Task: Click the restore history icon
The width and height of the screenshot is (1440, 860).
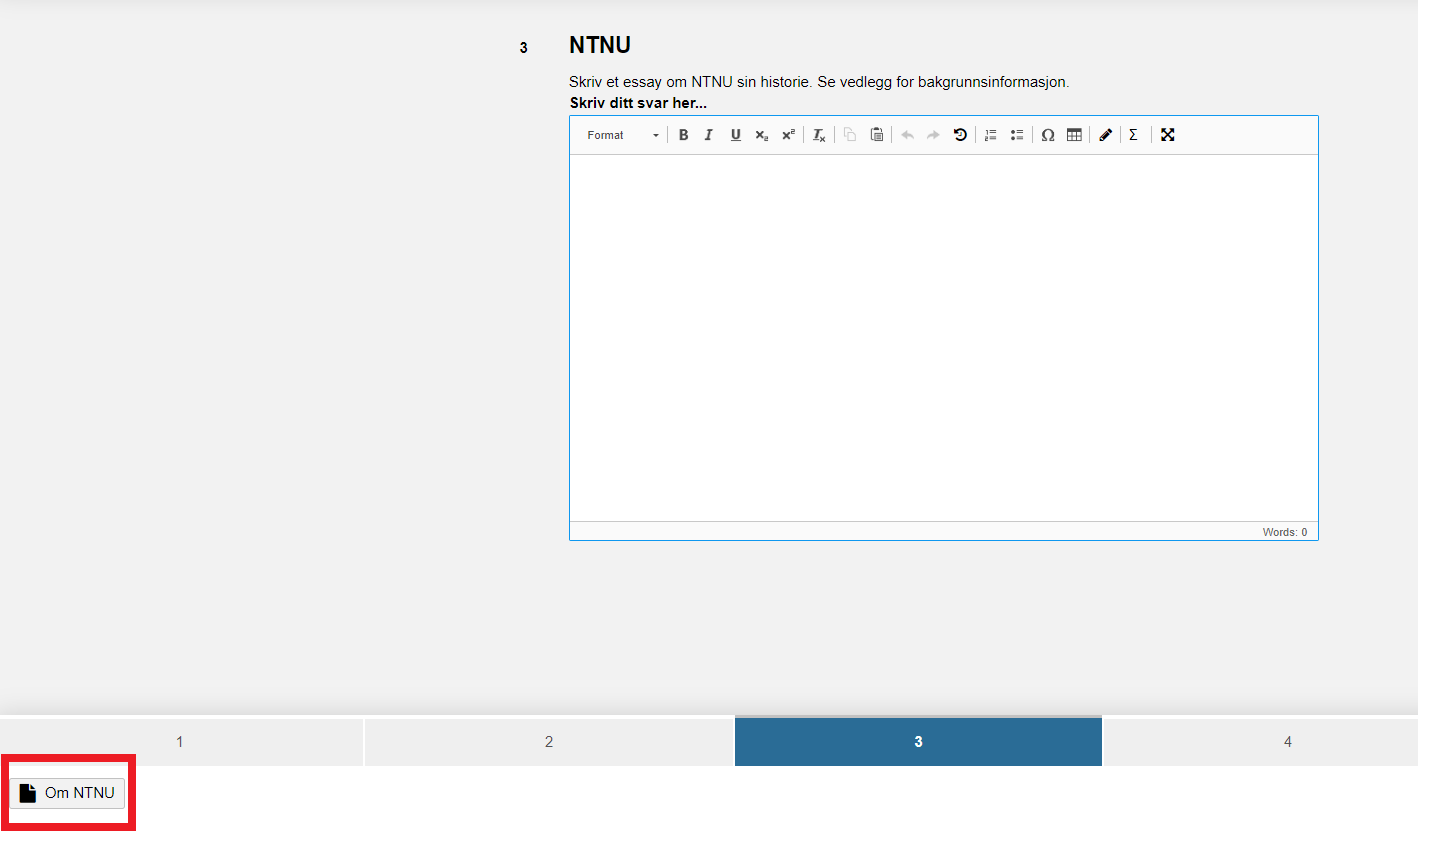Action: [960, 135]
